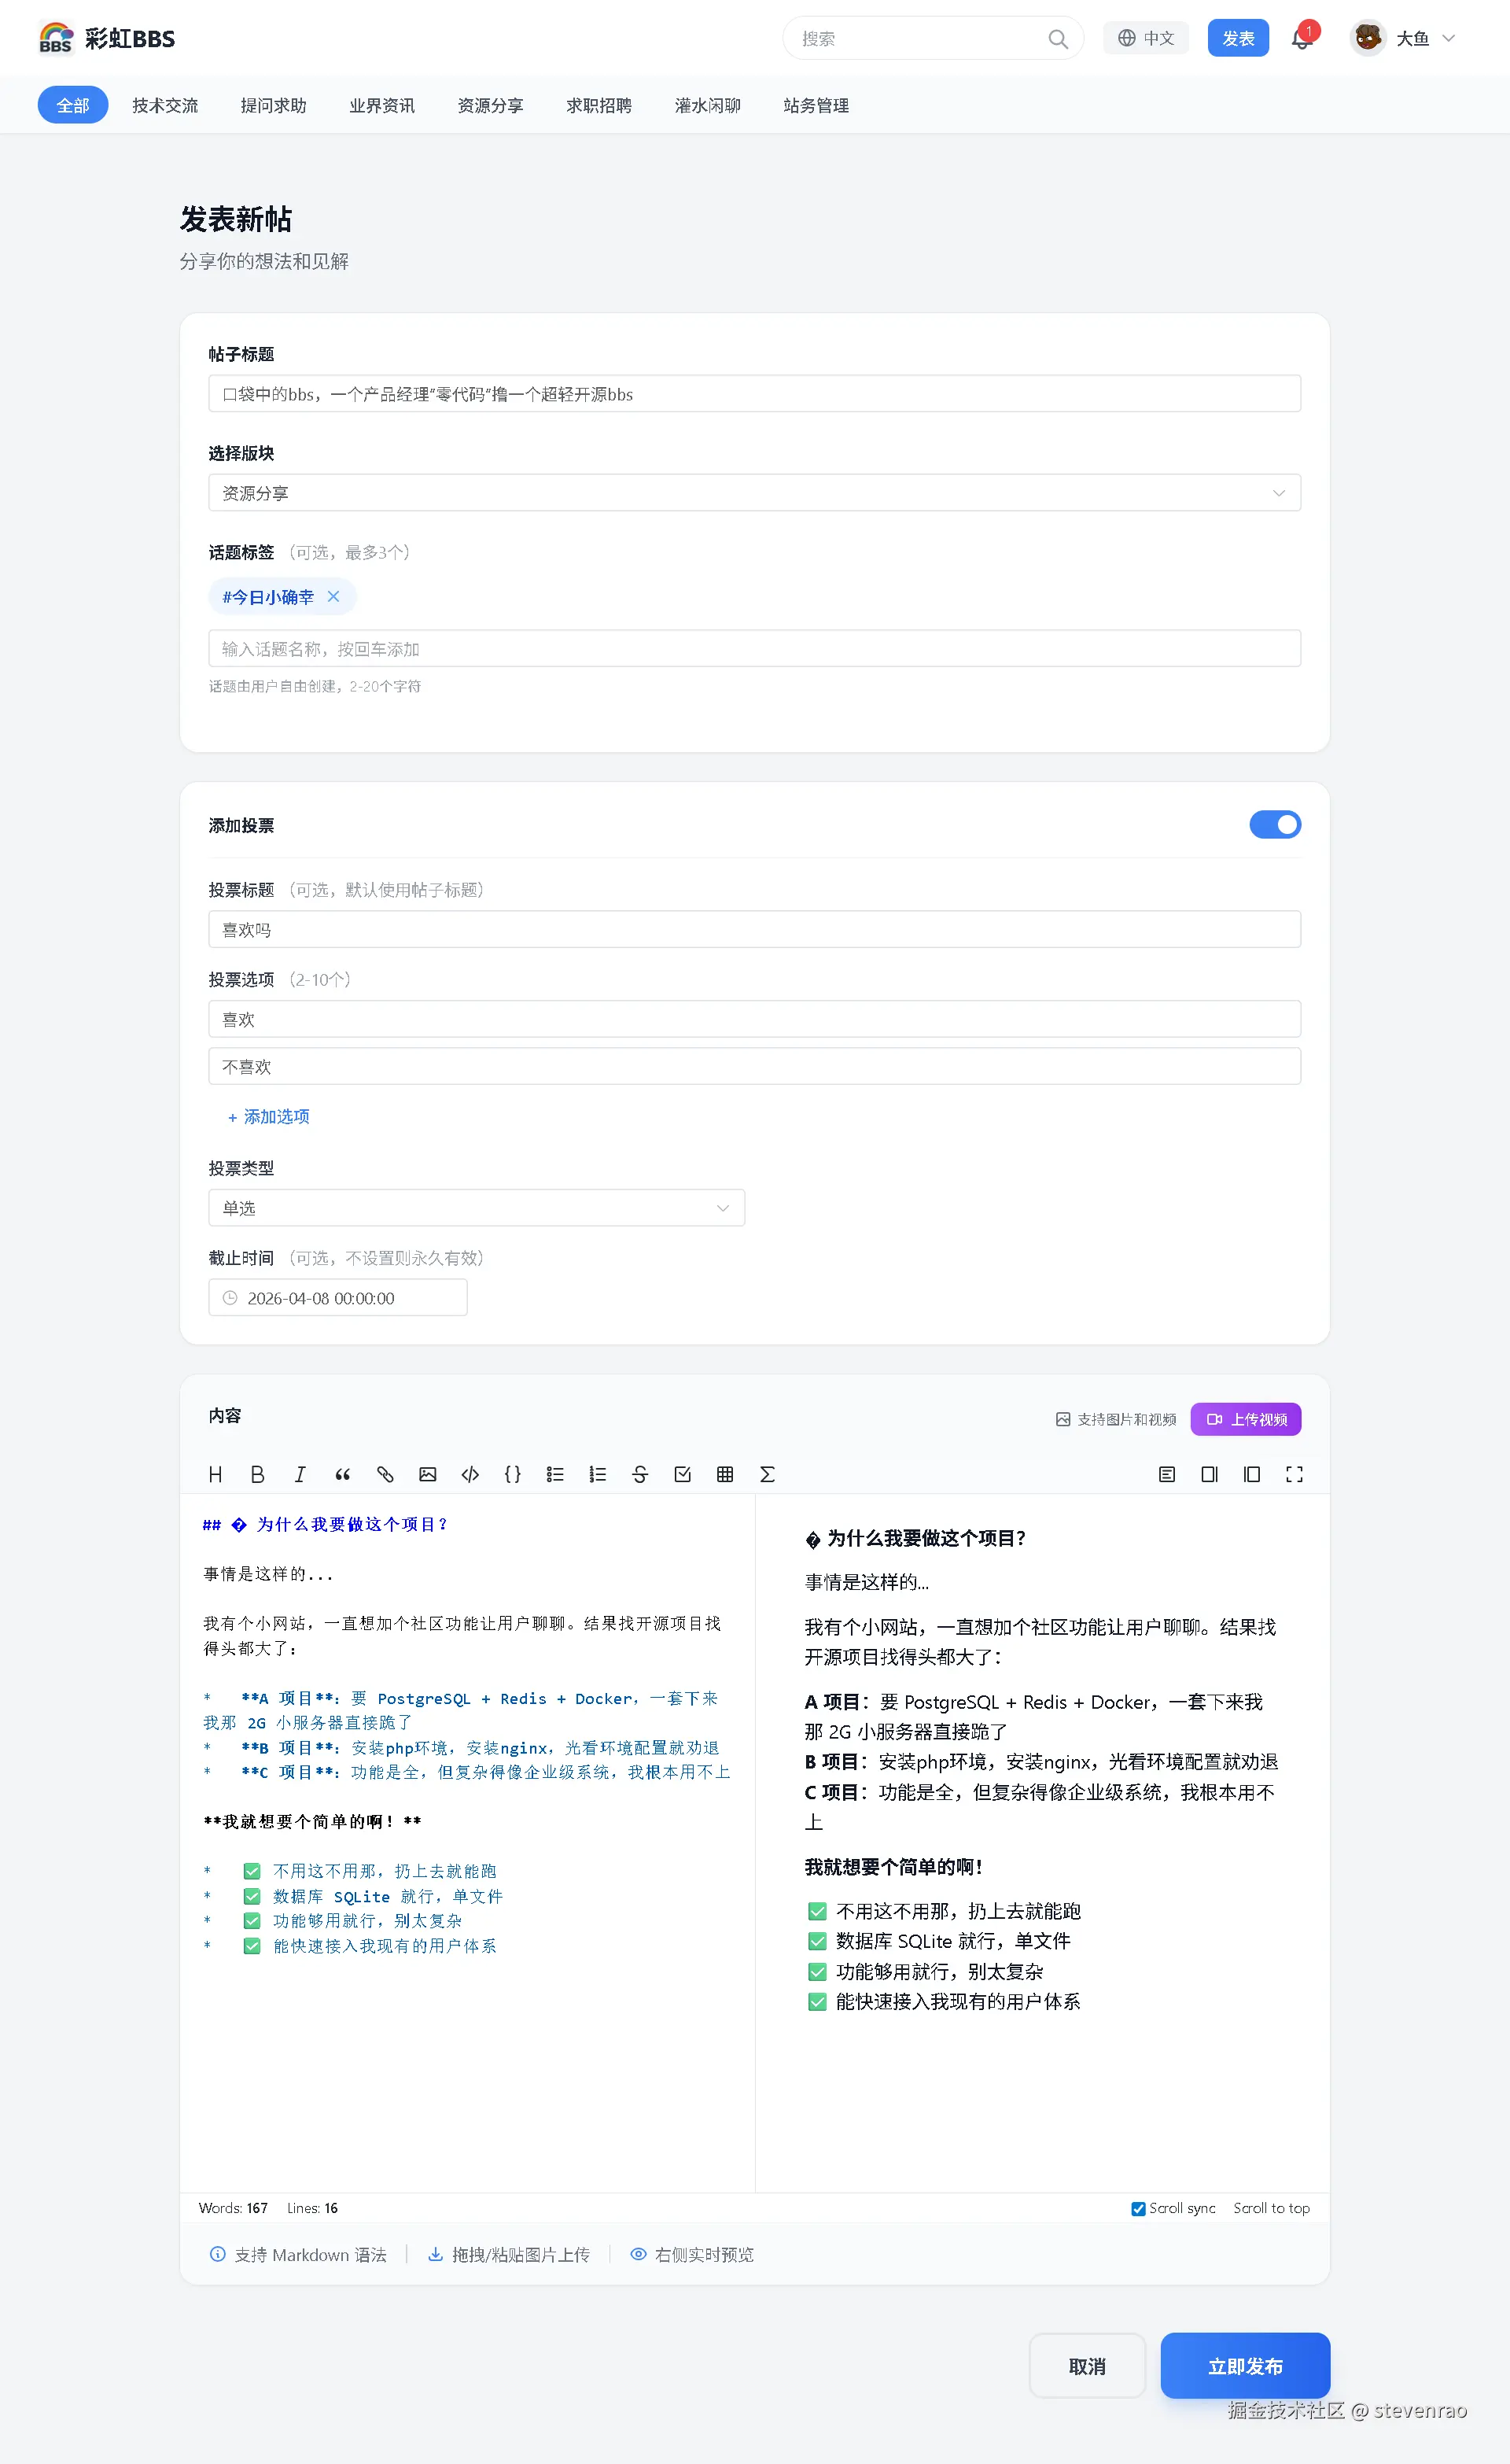1510x2464 pixels.
Task: Click the Bold formatting icon in editor
Action: pos(257,1474)
